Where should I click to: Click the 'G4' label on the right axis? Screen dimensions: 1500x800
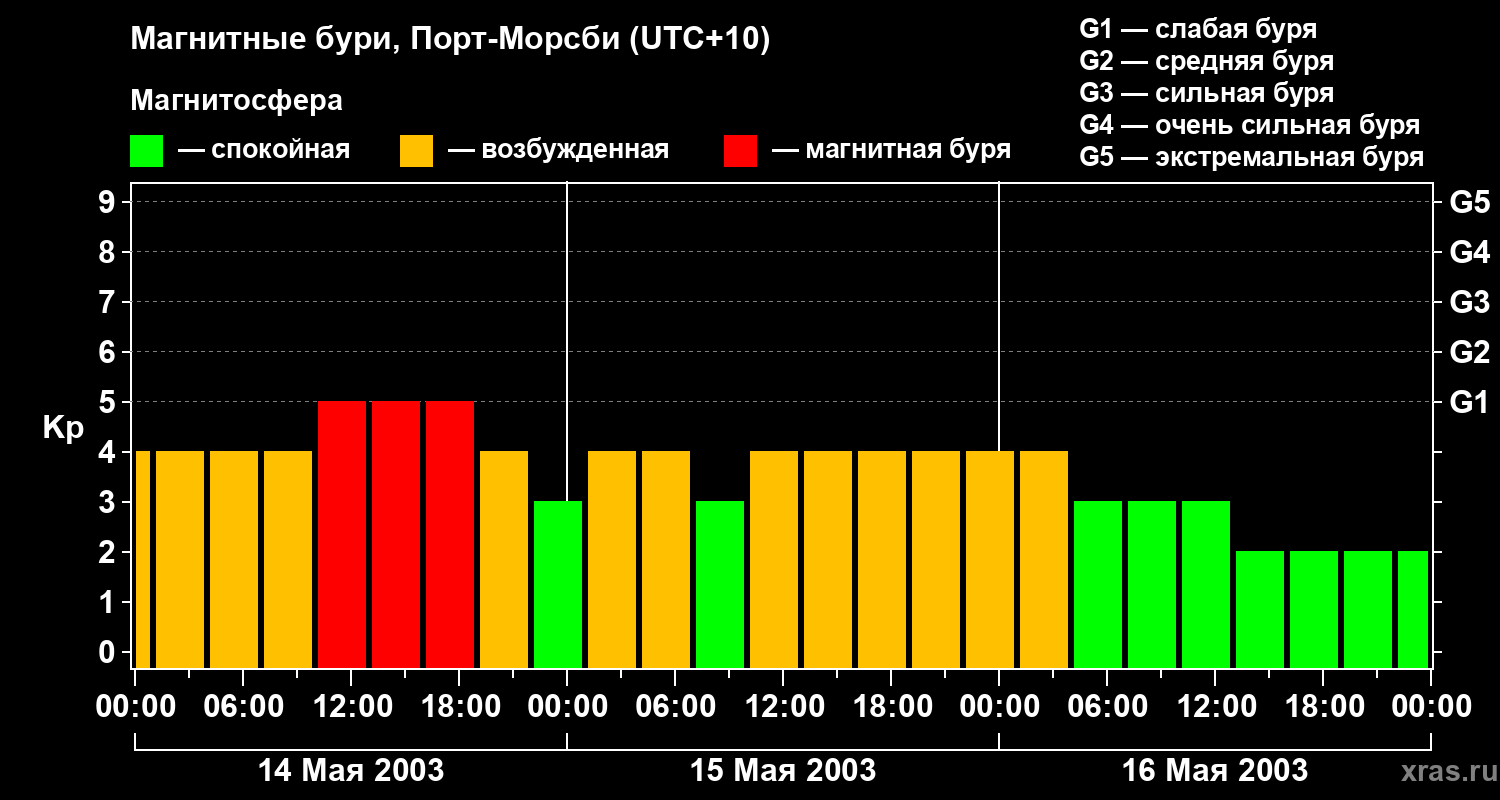pyautogui.click(x=1469, y=252)
